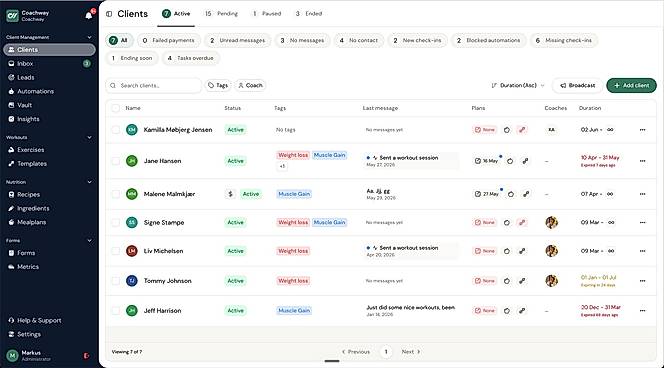Click the nutrition plan icon for Tommy Johnson

[507, 281]
